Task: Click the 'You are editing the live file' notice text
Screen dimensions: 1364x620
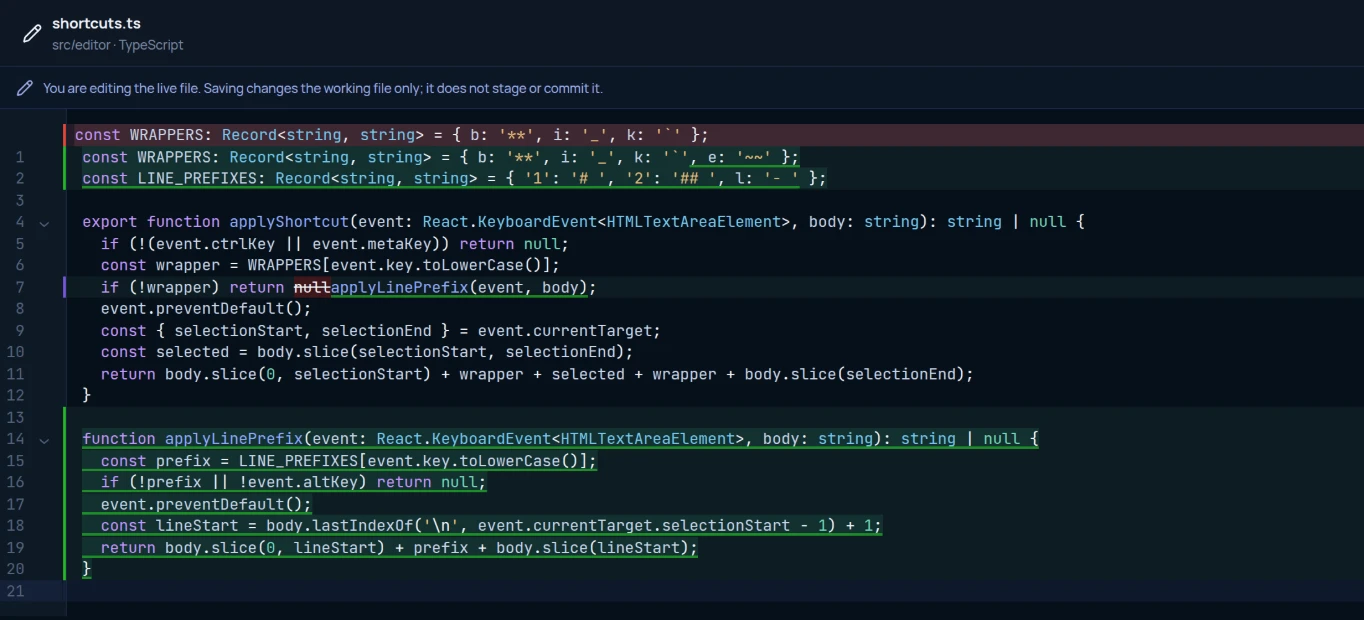Action: click(323, 88)
